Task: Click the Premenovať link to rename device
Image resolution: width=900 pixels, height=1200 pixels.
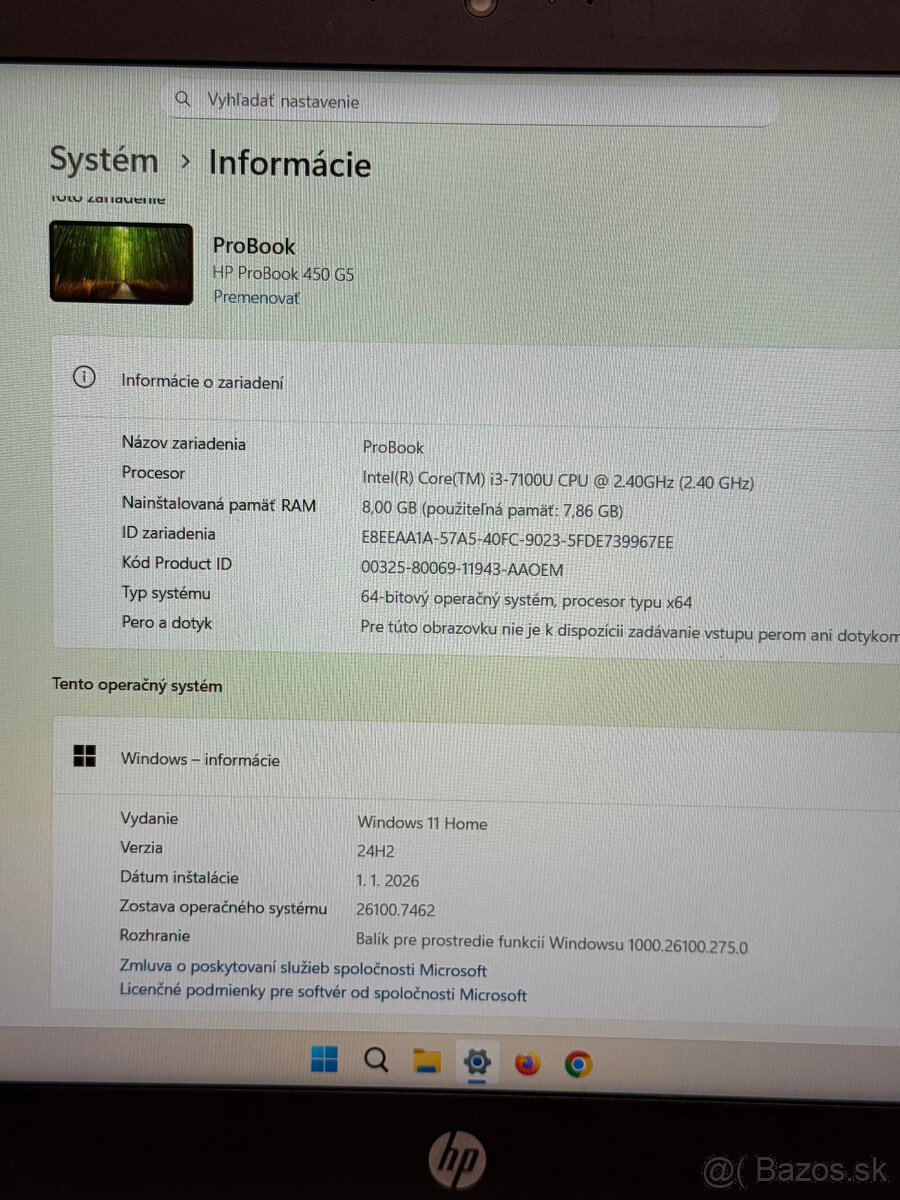Action: coord(256,297)
